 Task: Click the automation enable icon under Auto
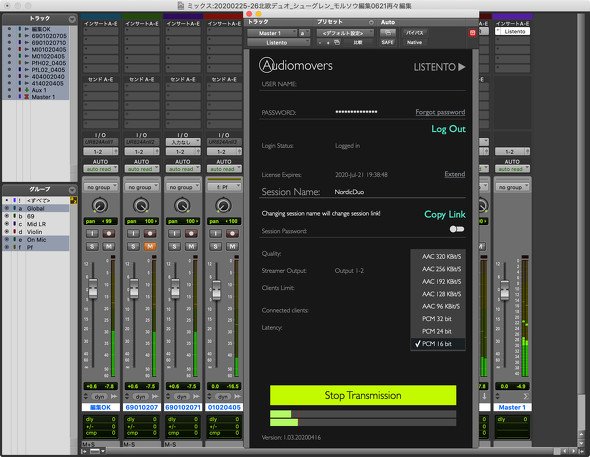coord(388,33)
